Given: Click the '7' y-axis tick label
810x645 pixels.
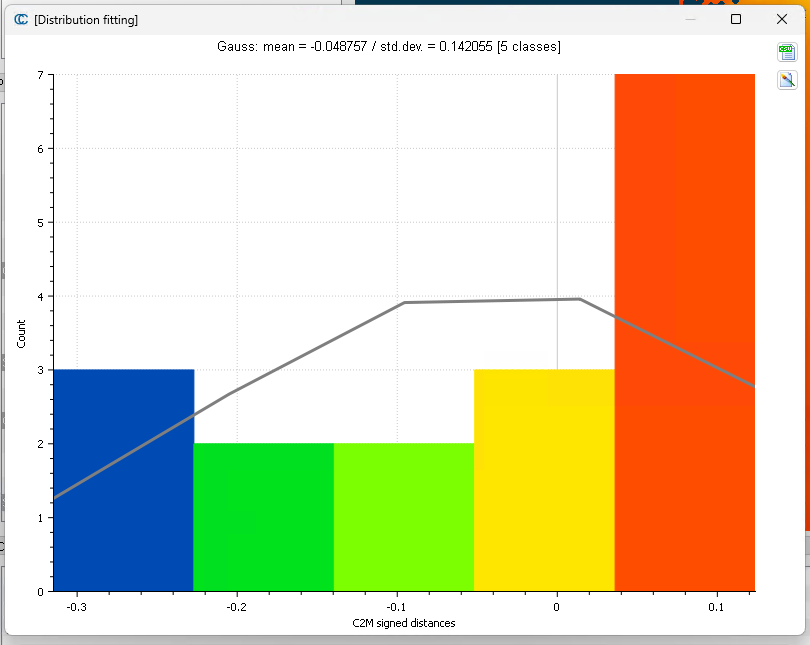Looking at the screenshot, I should tap(40, 75).
